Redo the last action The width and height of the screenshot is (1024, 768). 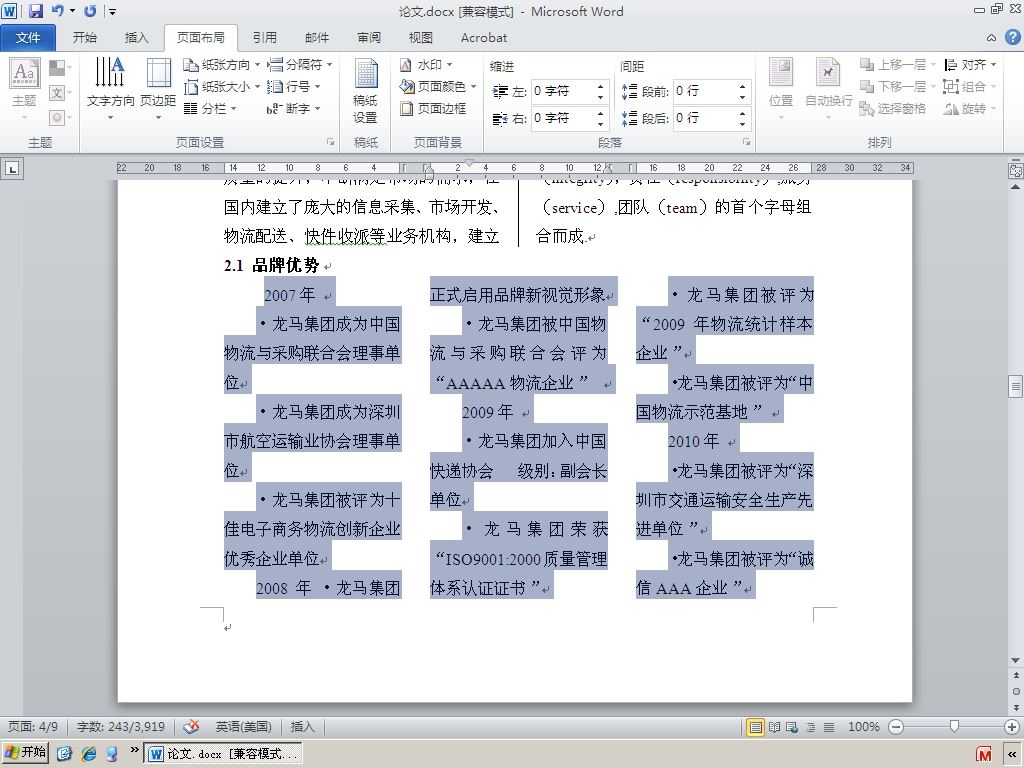tap(90, 10)
